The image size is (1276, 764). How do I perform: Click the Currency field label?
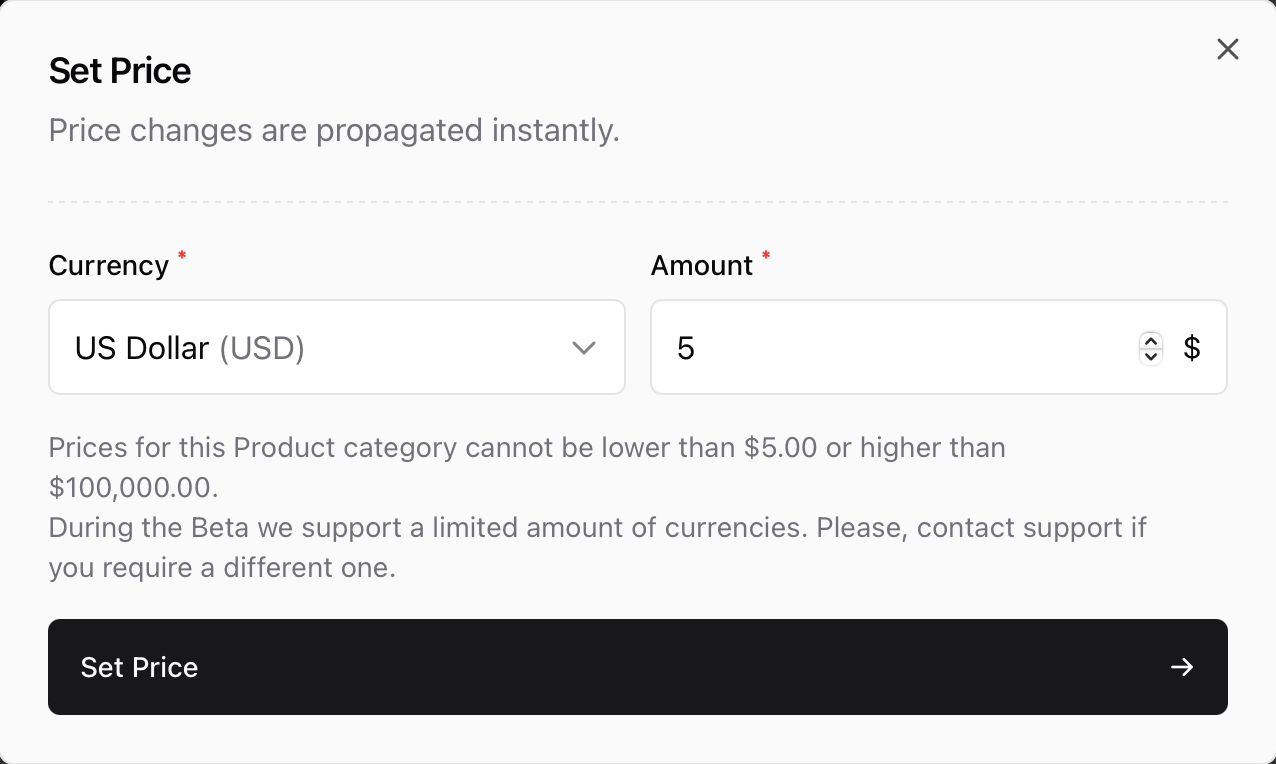click(108, 265)
